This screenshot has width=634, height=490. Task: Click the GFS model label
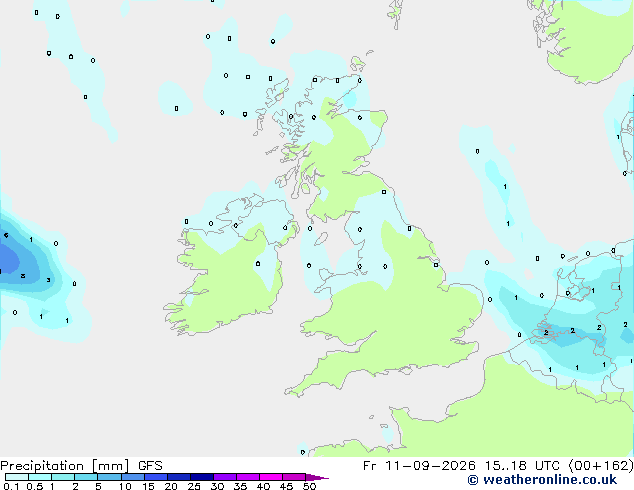[x=150, y=466]
